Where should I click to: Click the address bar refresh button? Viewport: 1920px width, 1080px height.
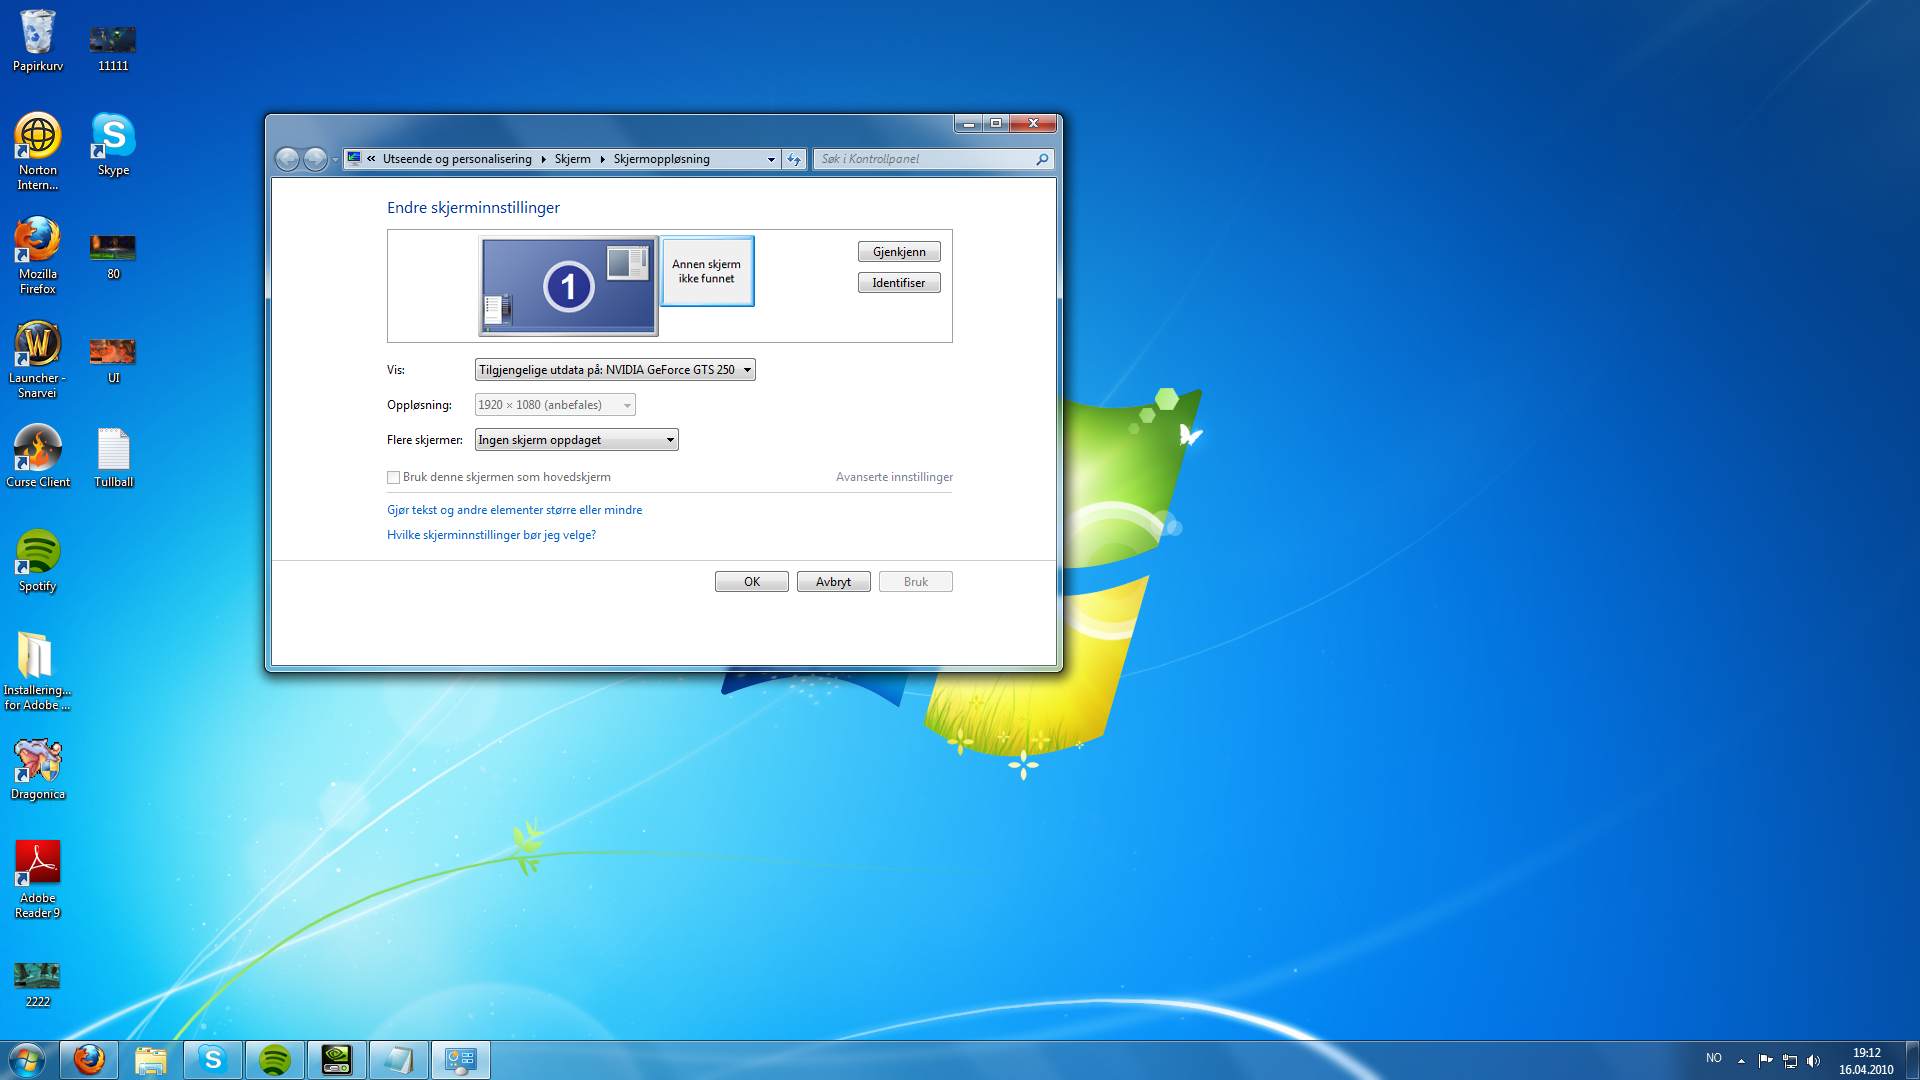(x=794, y=159)
